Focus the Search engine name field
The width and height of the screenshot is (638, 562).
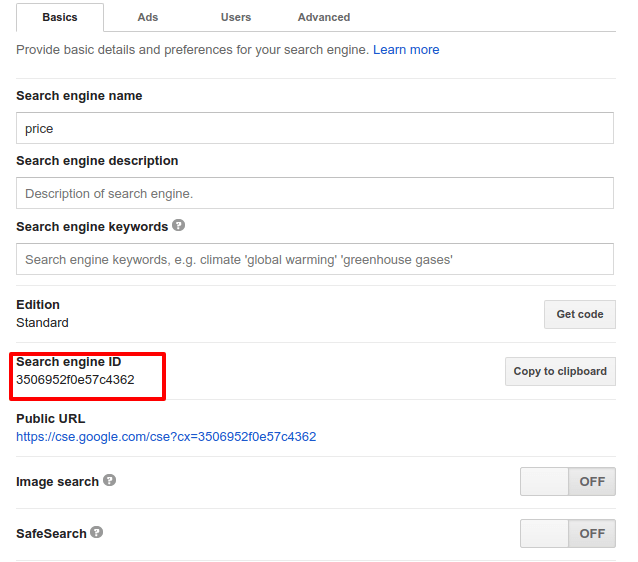[x=314, y=128]
